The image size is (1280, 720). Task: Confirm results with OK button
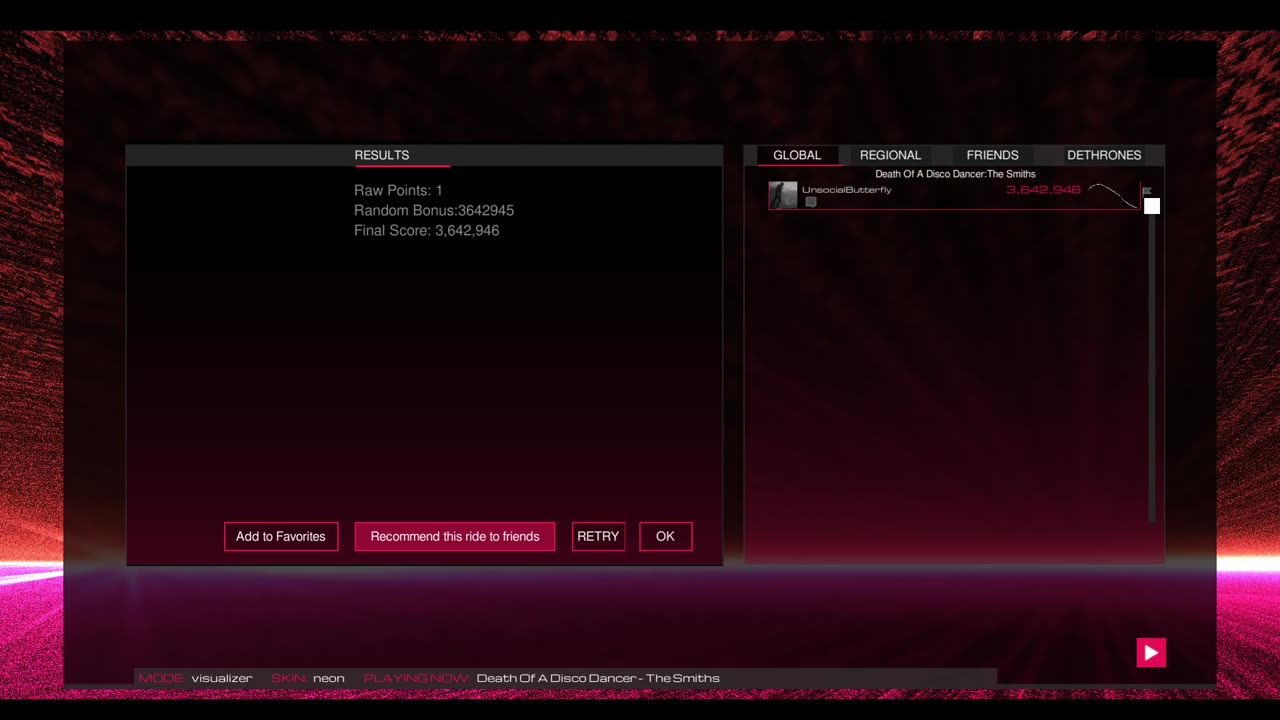(665, 536)
